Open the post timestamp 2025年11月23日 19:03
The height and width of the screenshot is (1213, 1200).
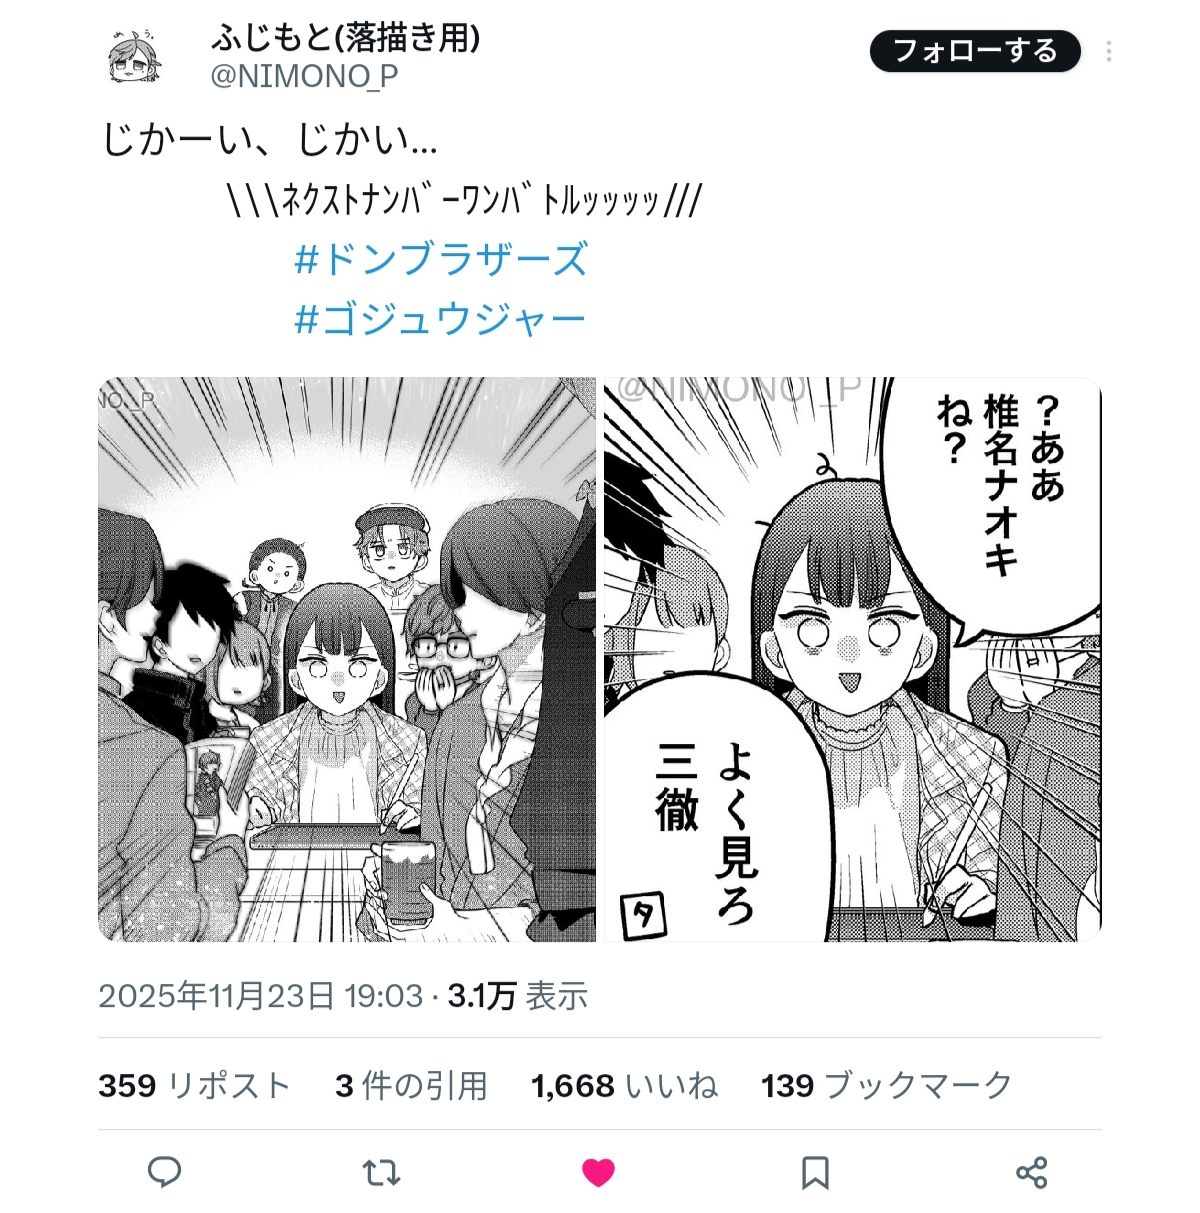click(x=261, y=996)
